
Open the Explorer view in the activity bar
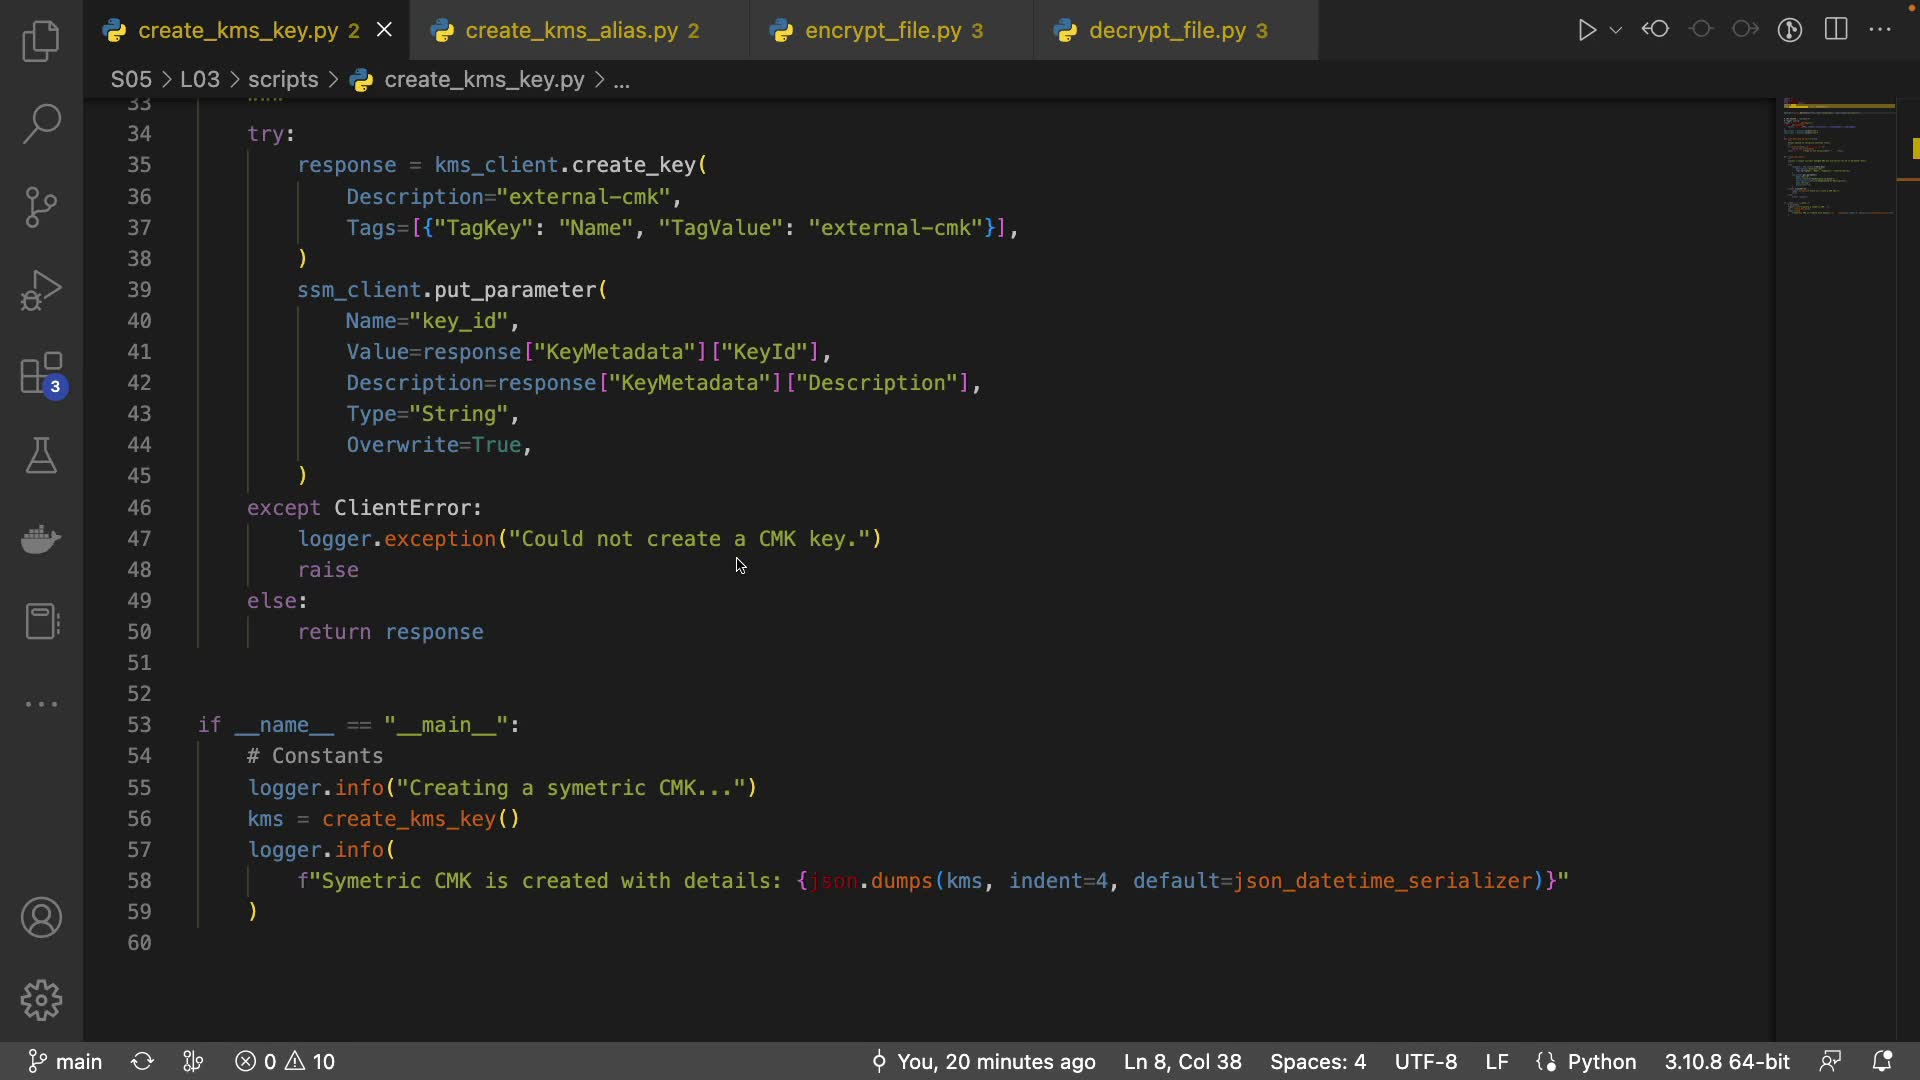(41, 41)
